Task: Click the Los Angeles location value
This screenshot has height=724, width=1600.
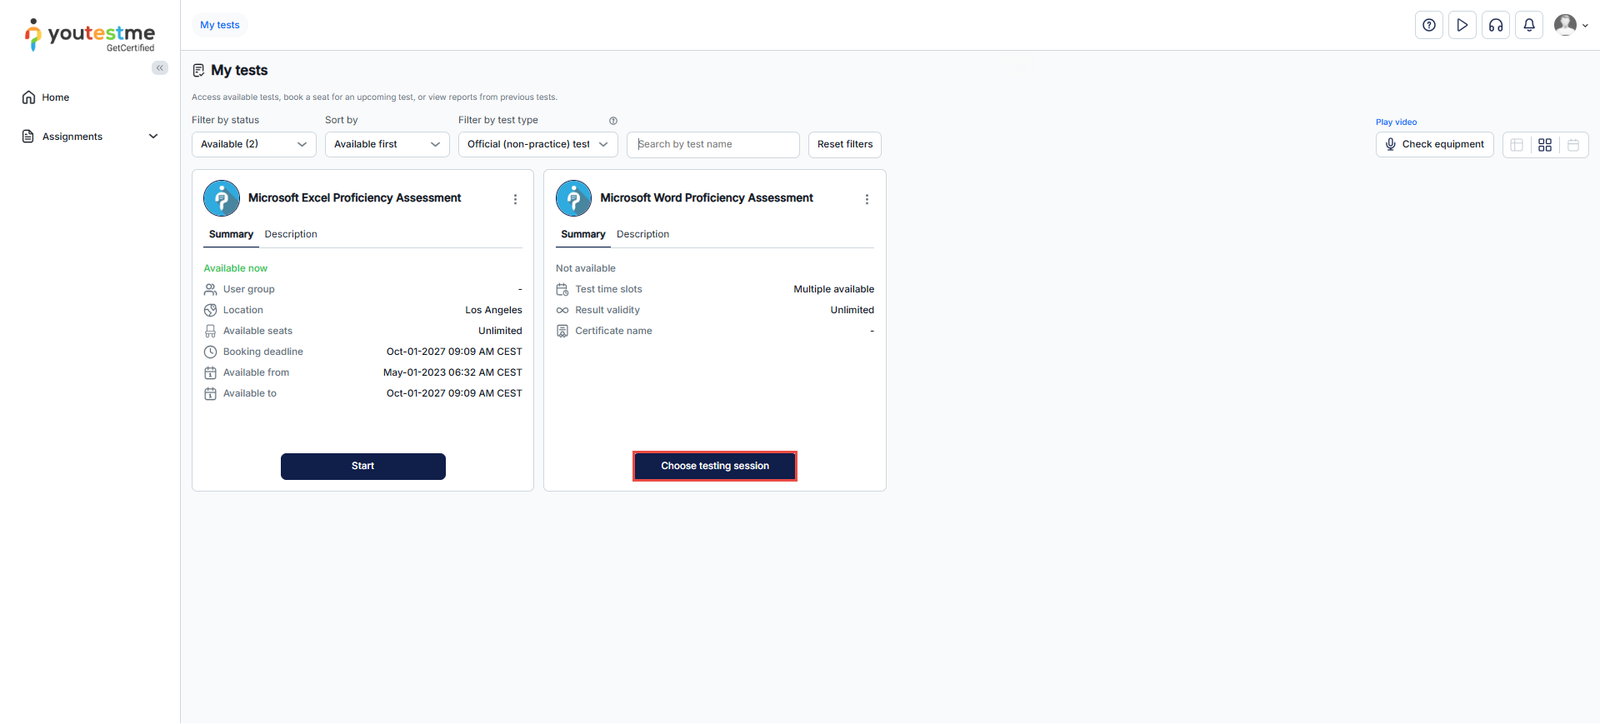Action: click(x=494, y=310)
